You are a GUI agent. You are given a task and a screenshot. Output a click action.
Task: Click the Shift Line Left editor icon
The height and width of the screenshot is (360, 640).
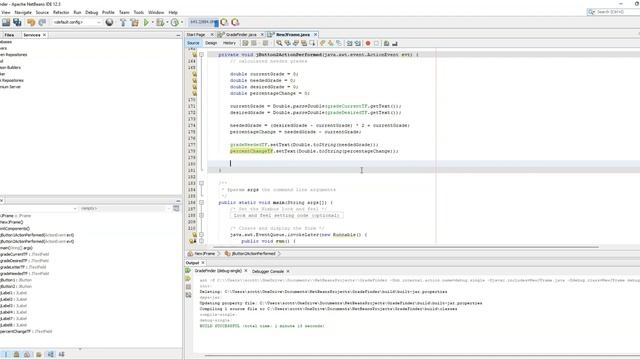point(349,43)
